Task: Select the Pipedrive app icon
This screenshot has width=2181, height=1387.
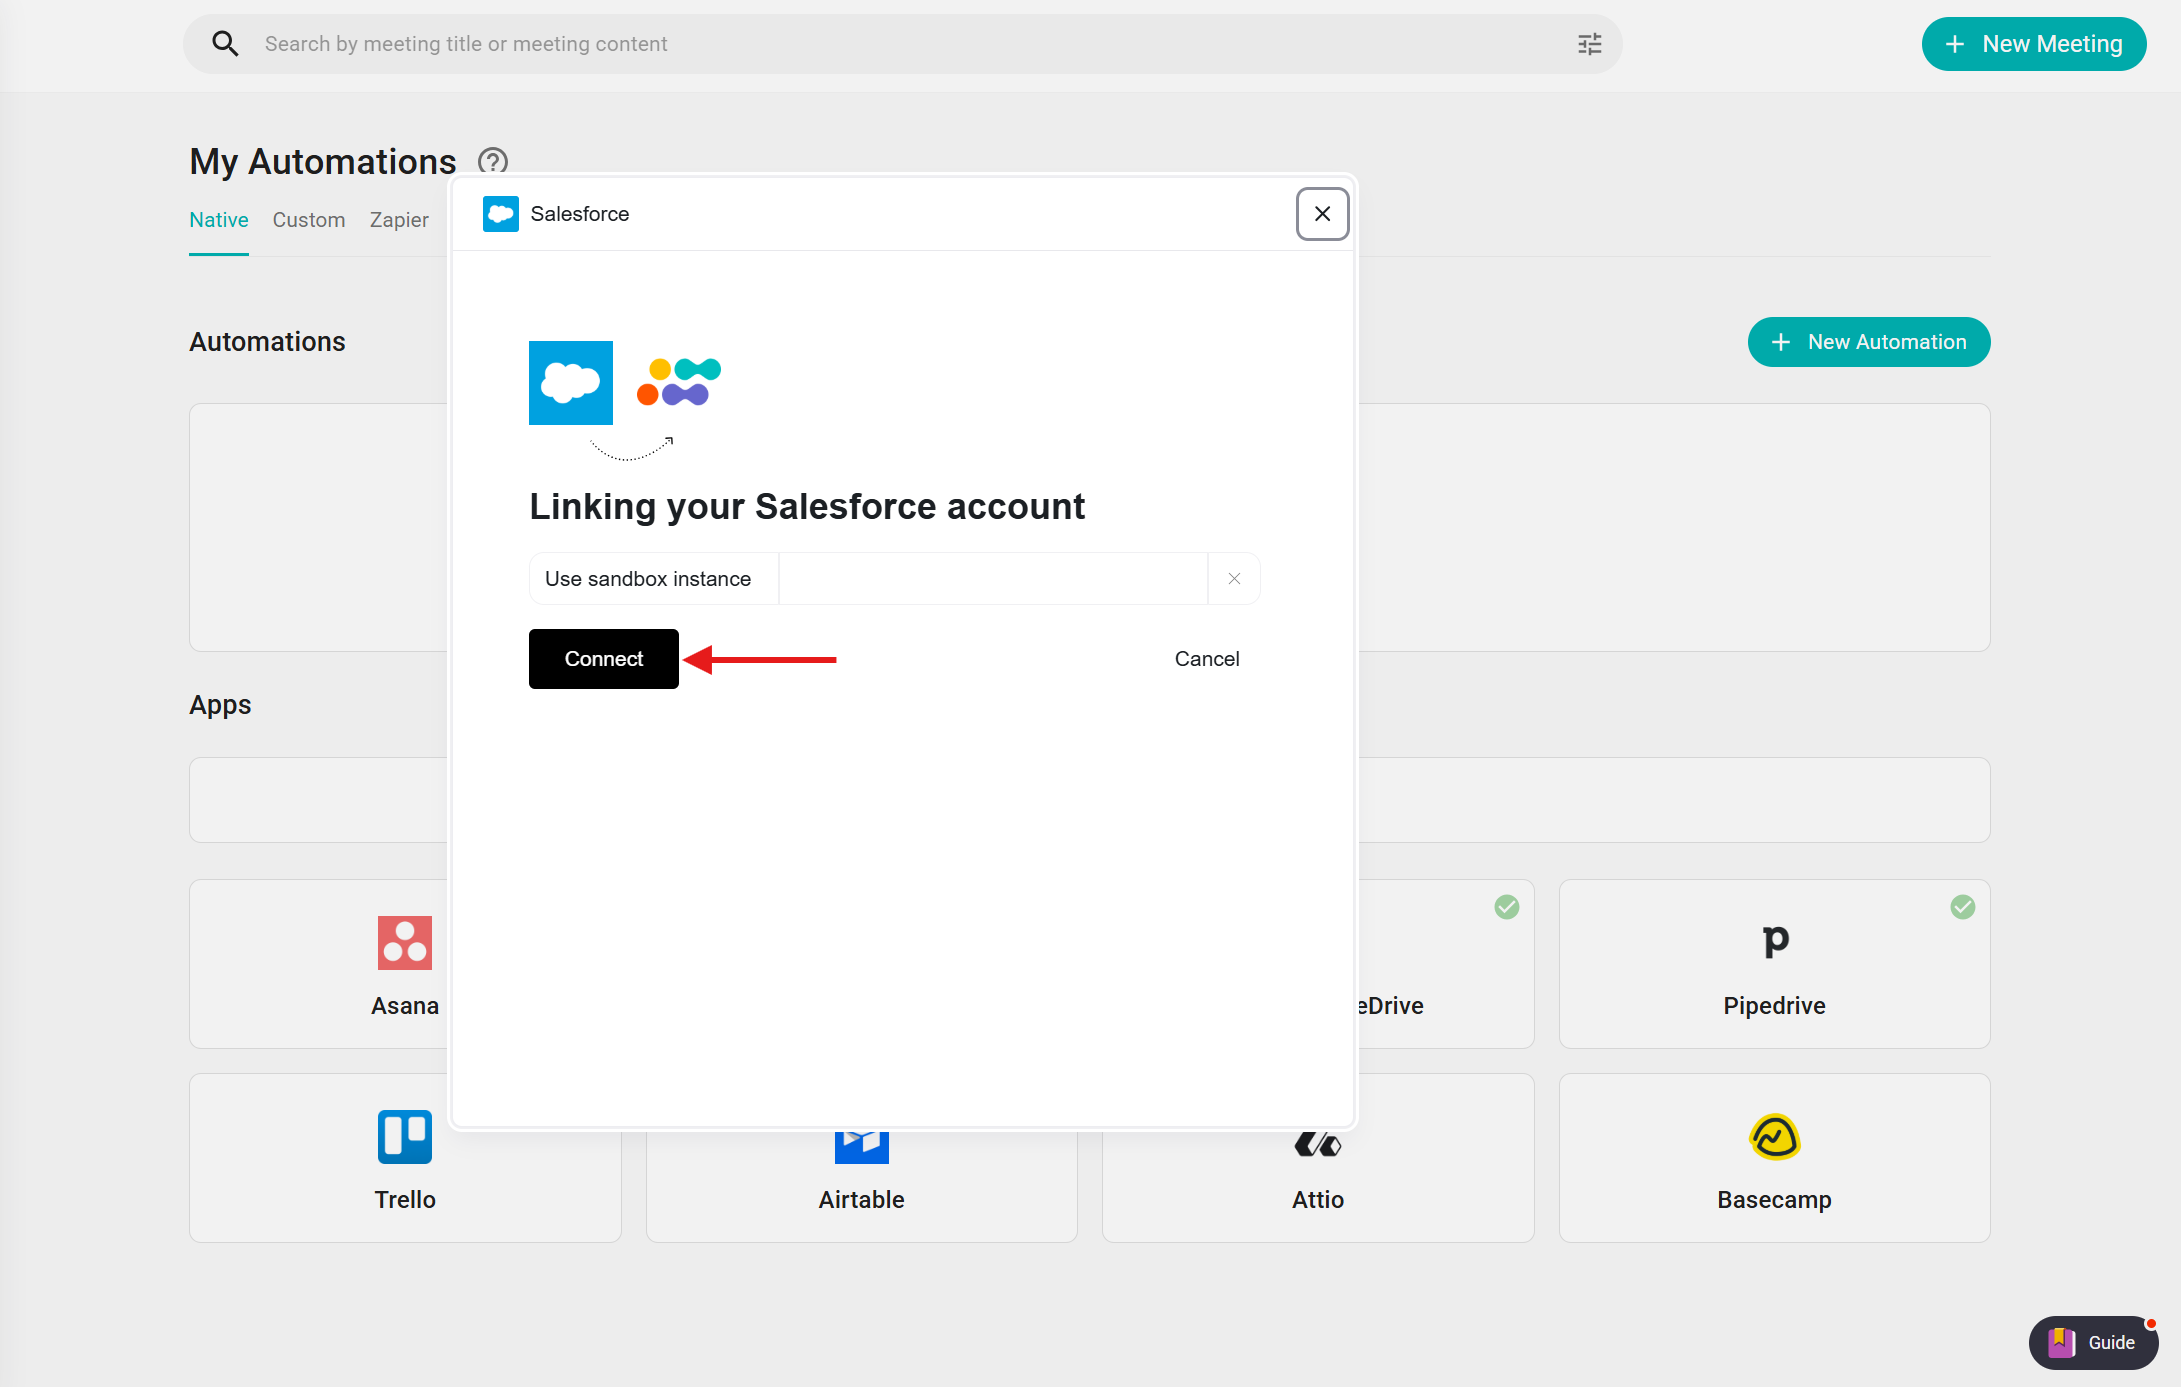Action: [1774, 940]
